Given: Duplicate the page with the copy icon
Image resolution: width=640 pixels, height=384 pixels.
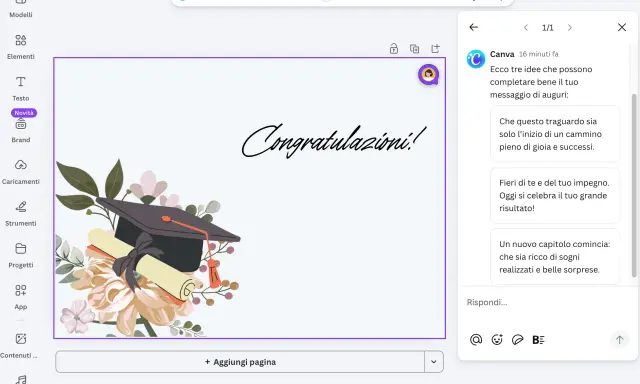Looking at the screenshot, I should pos(414,49).
